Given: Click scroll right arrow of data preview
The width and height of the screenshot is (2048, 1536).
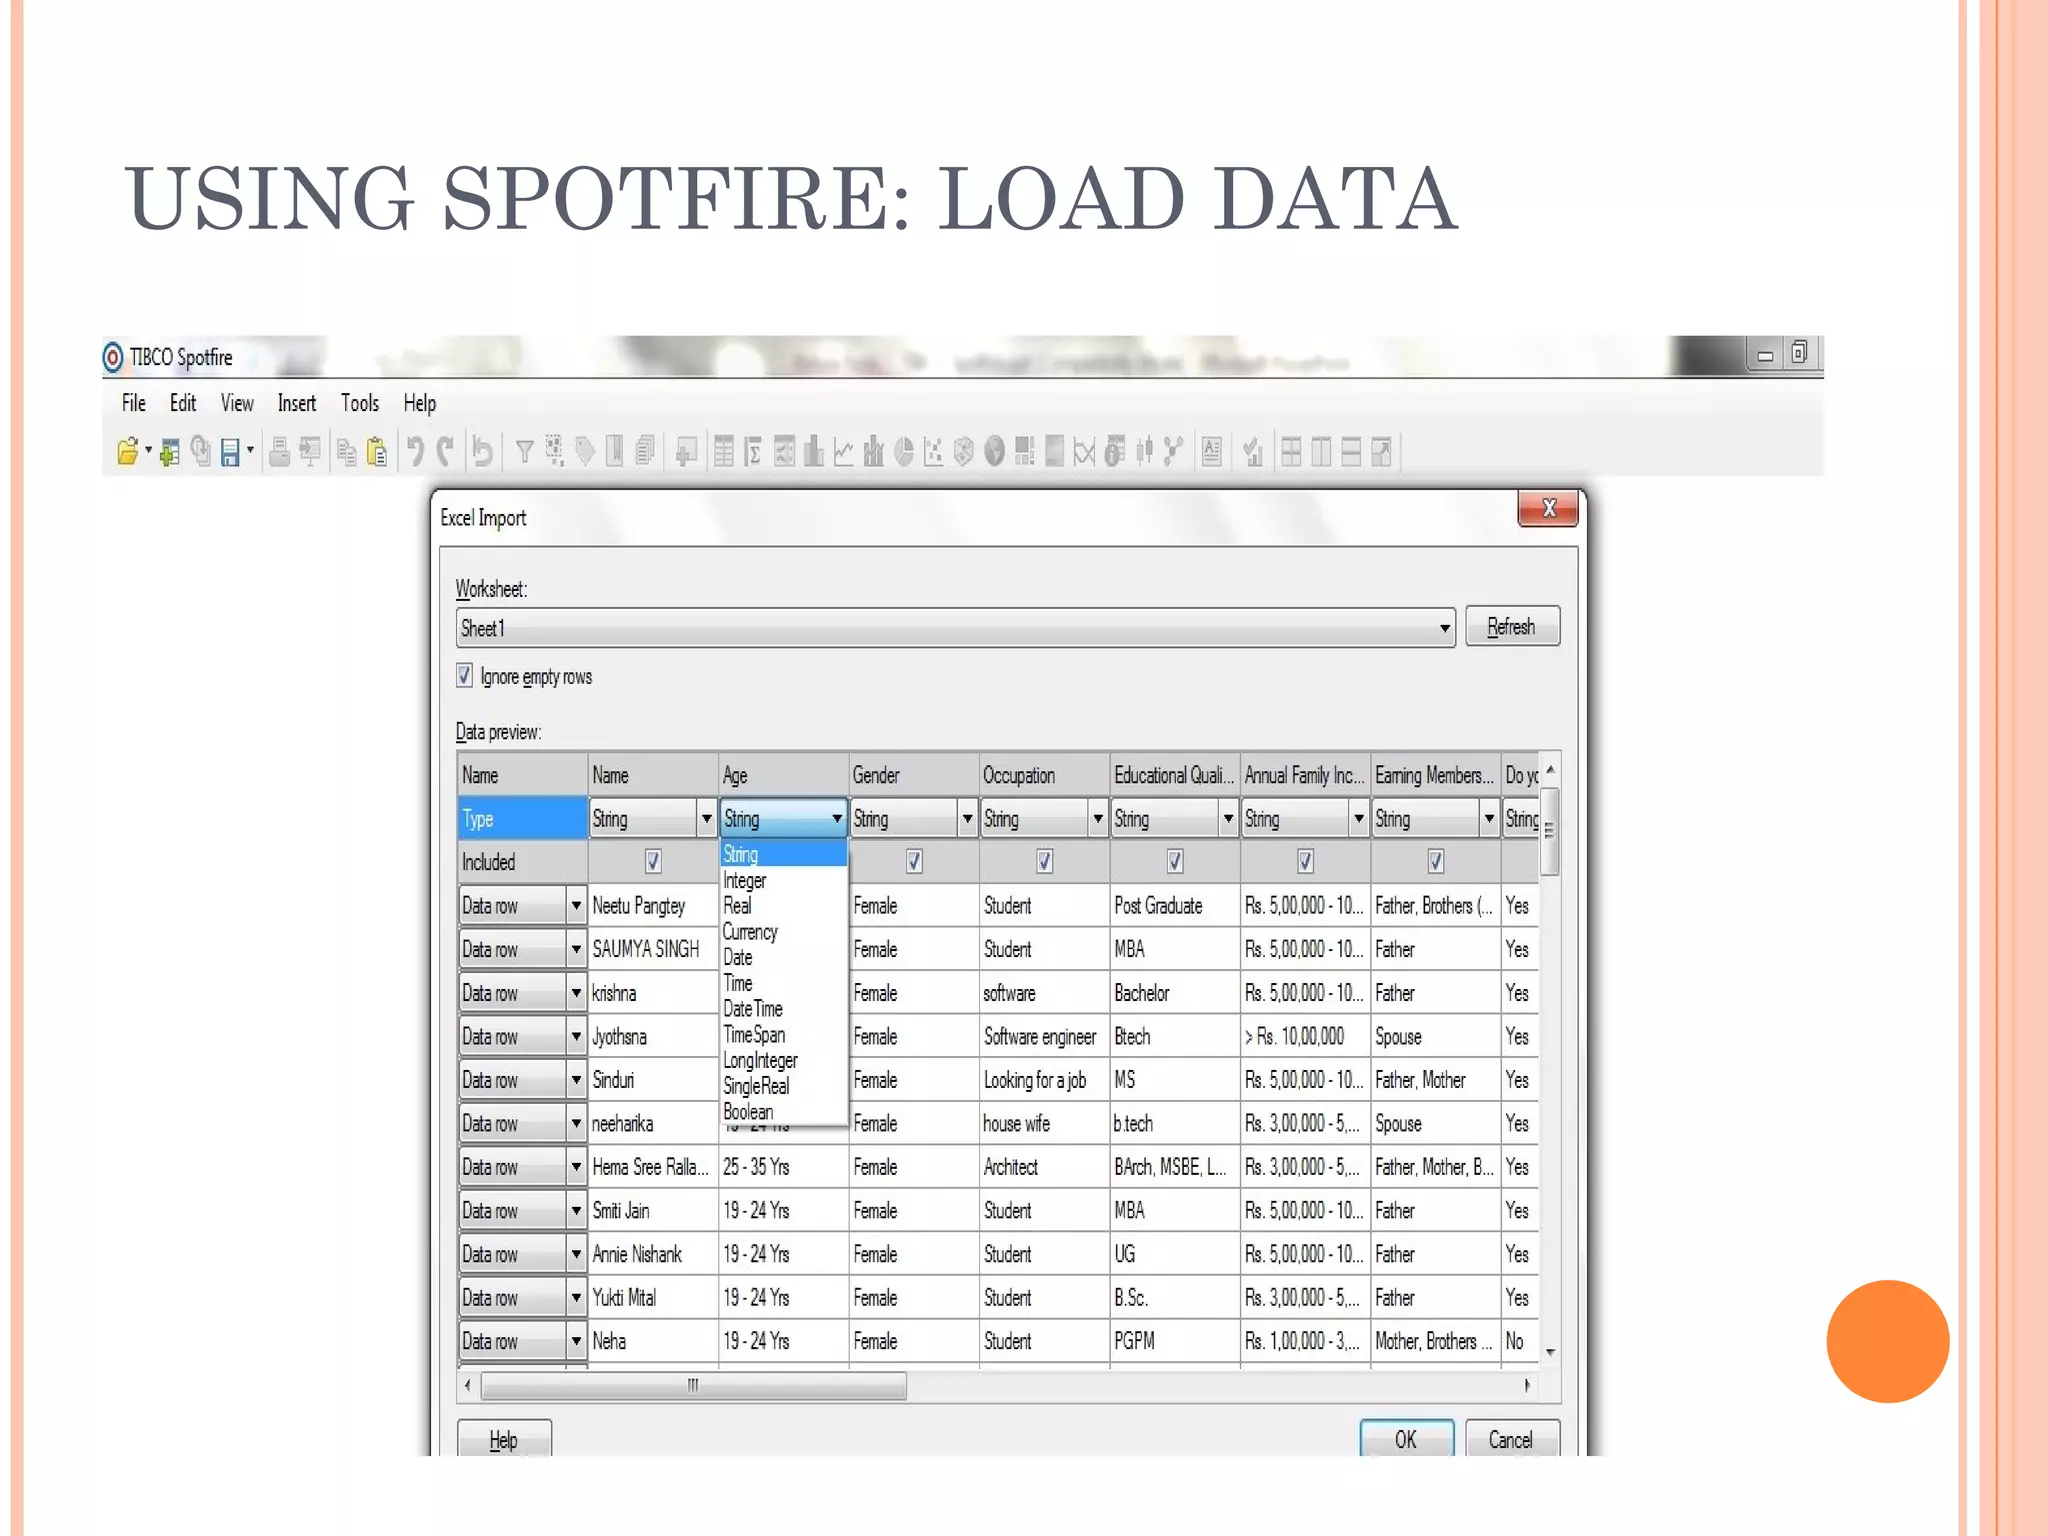Looking at the screenshot, I should click(1527, 1386).
